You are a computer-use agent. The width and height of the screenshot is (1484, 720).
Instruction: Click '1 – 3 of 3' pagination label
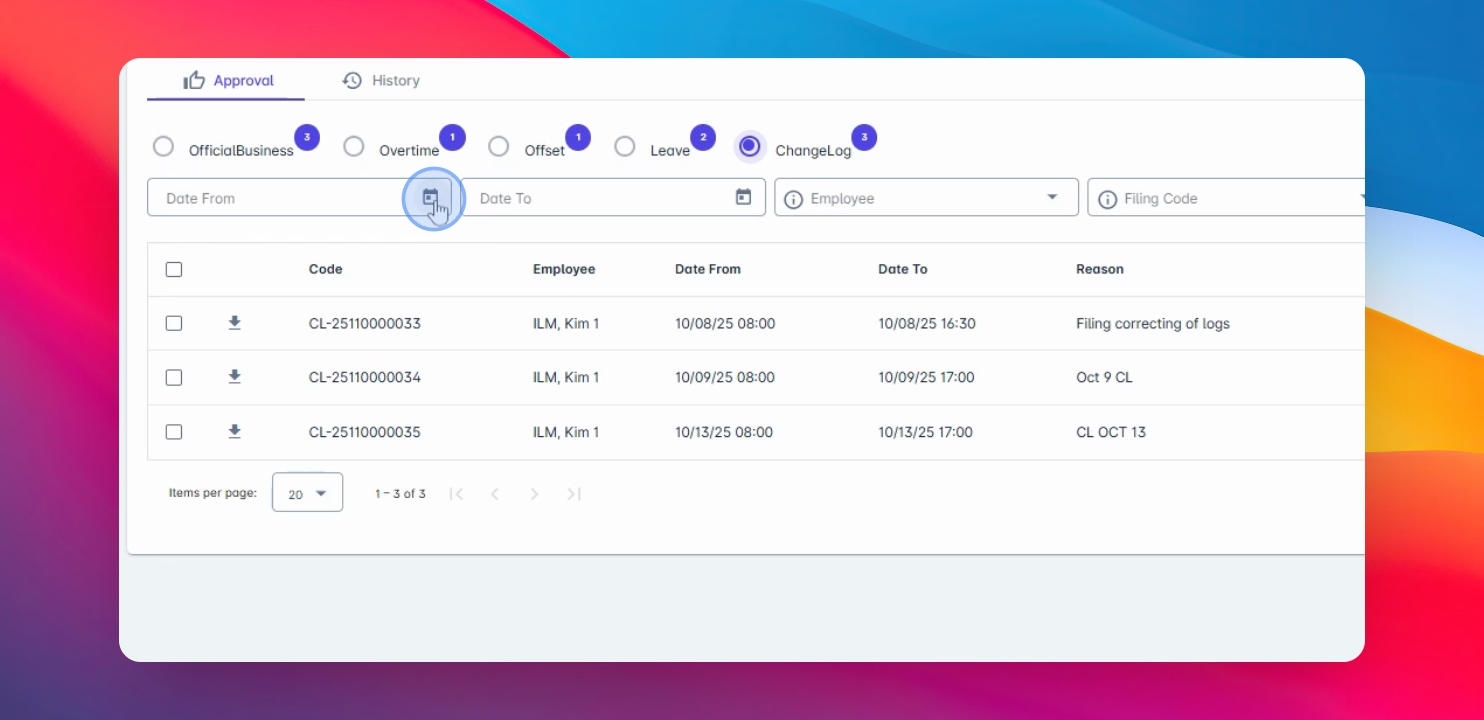coord(400,493)
